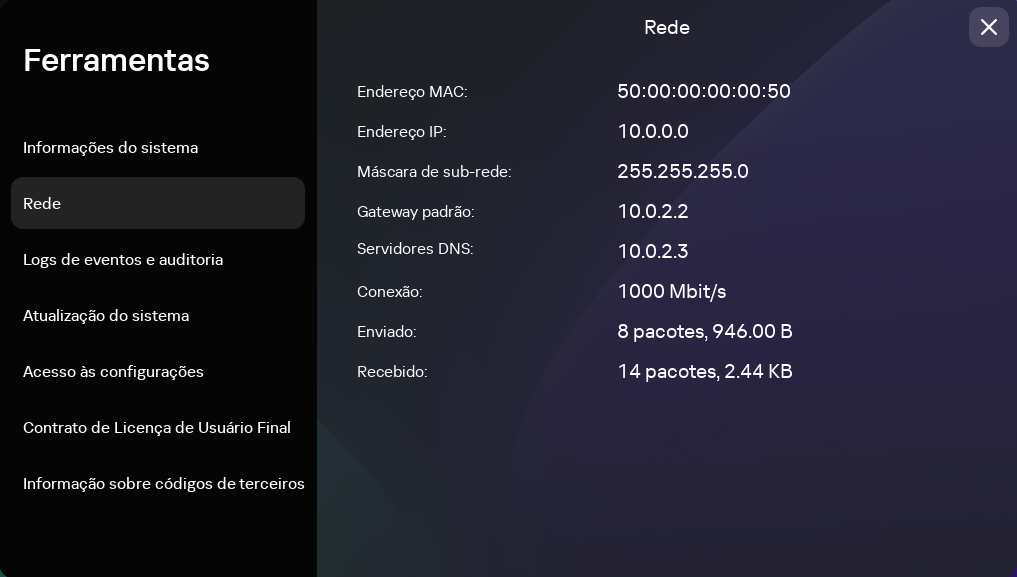Click the Ferramentas heading

pos(116,61)
